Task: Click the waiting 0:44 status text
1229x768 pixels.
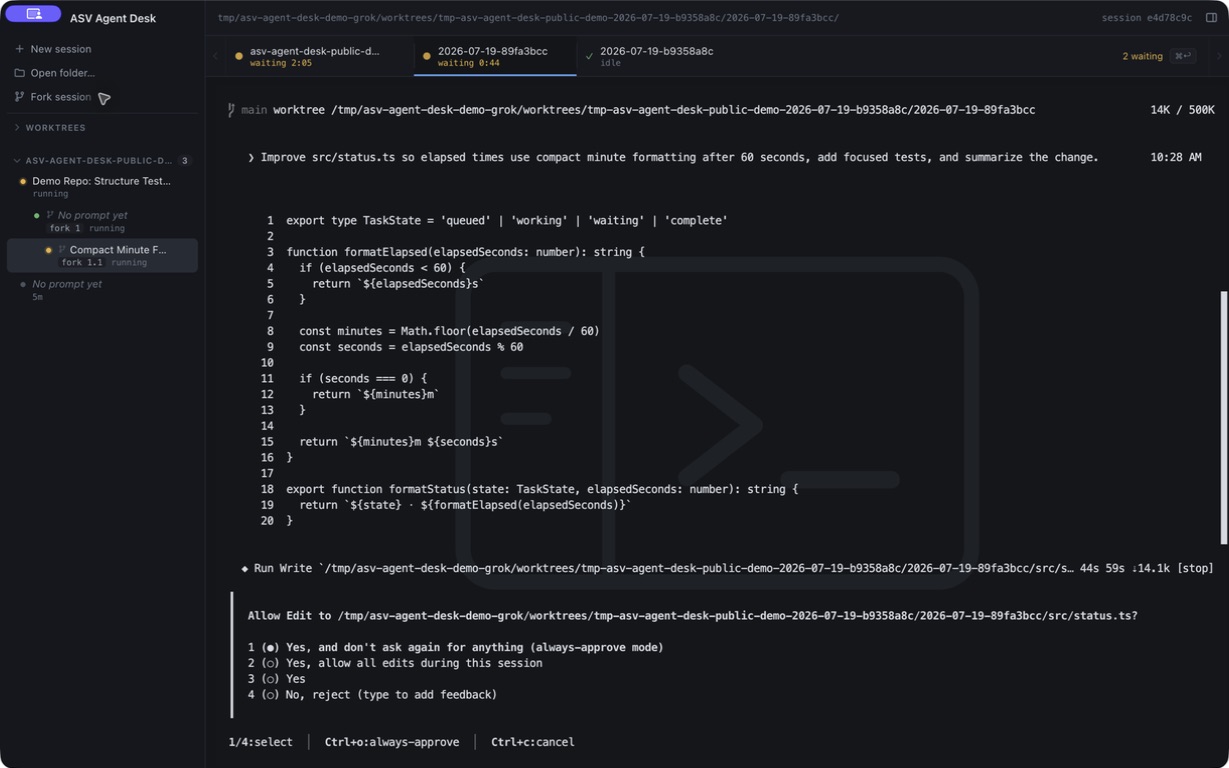Action: (x=469, y=63)
